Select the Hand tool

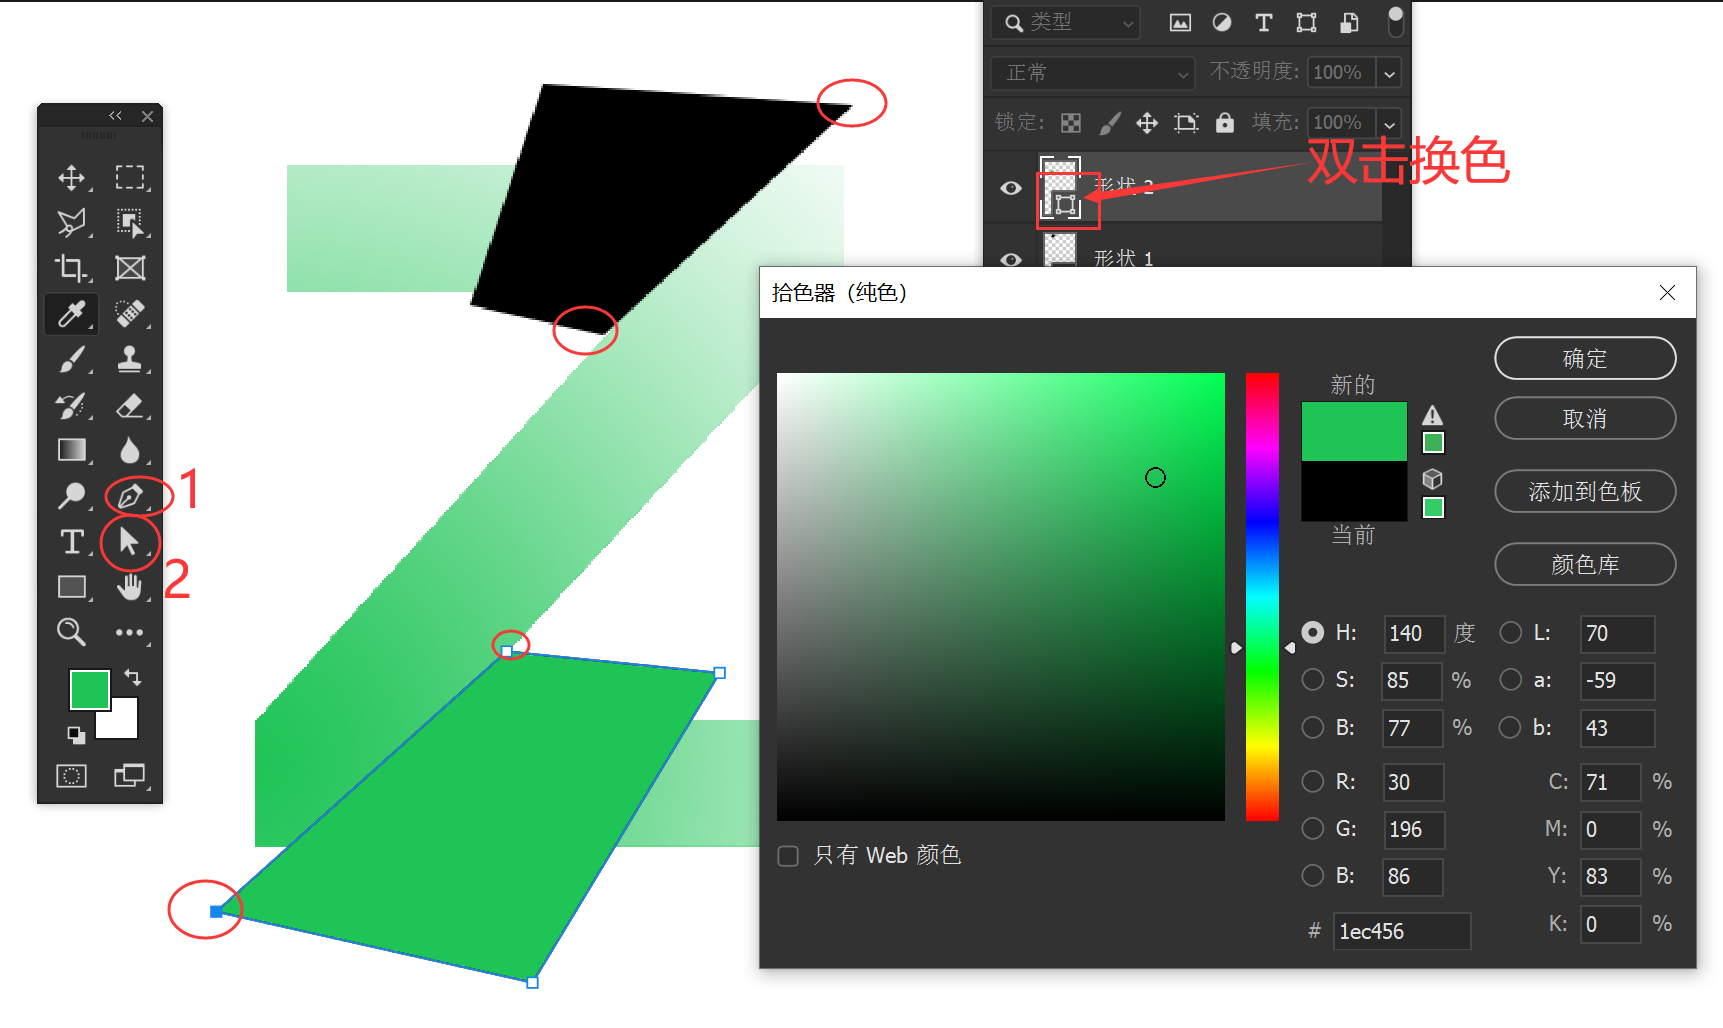[130, 587]
